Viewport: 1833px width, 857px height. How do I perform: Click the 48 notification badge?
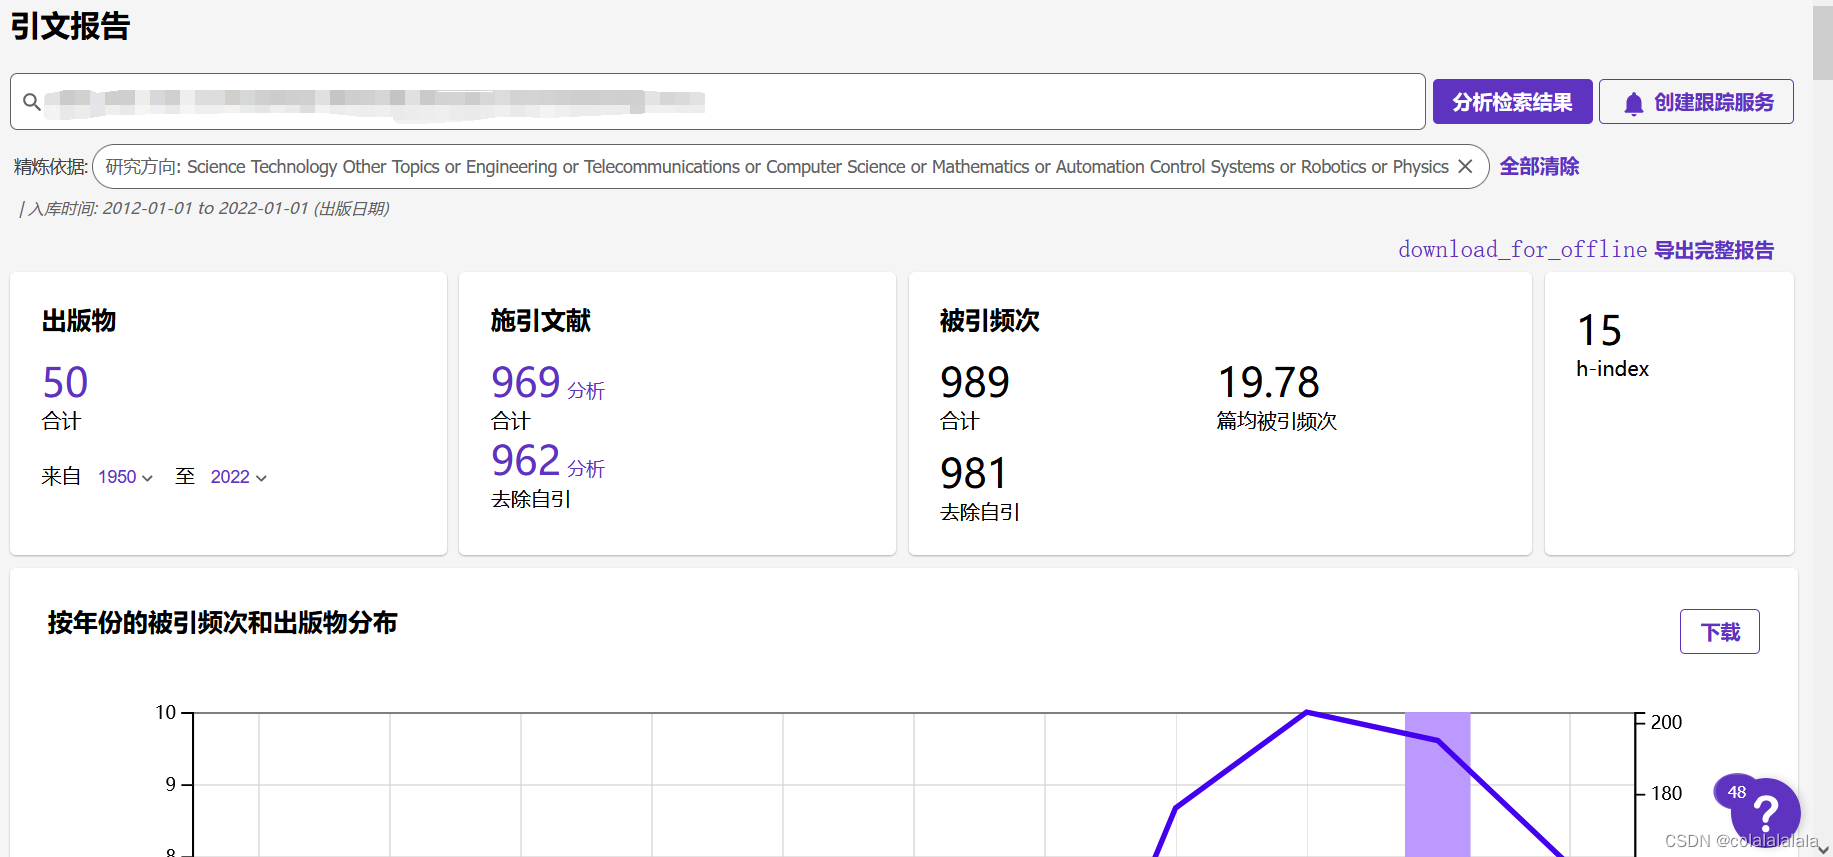click(1737, 792)
